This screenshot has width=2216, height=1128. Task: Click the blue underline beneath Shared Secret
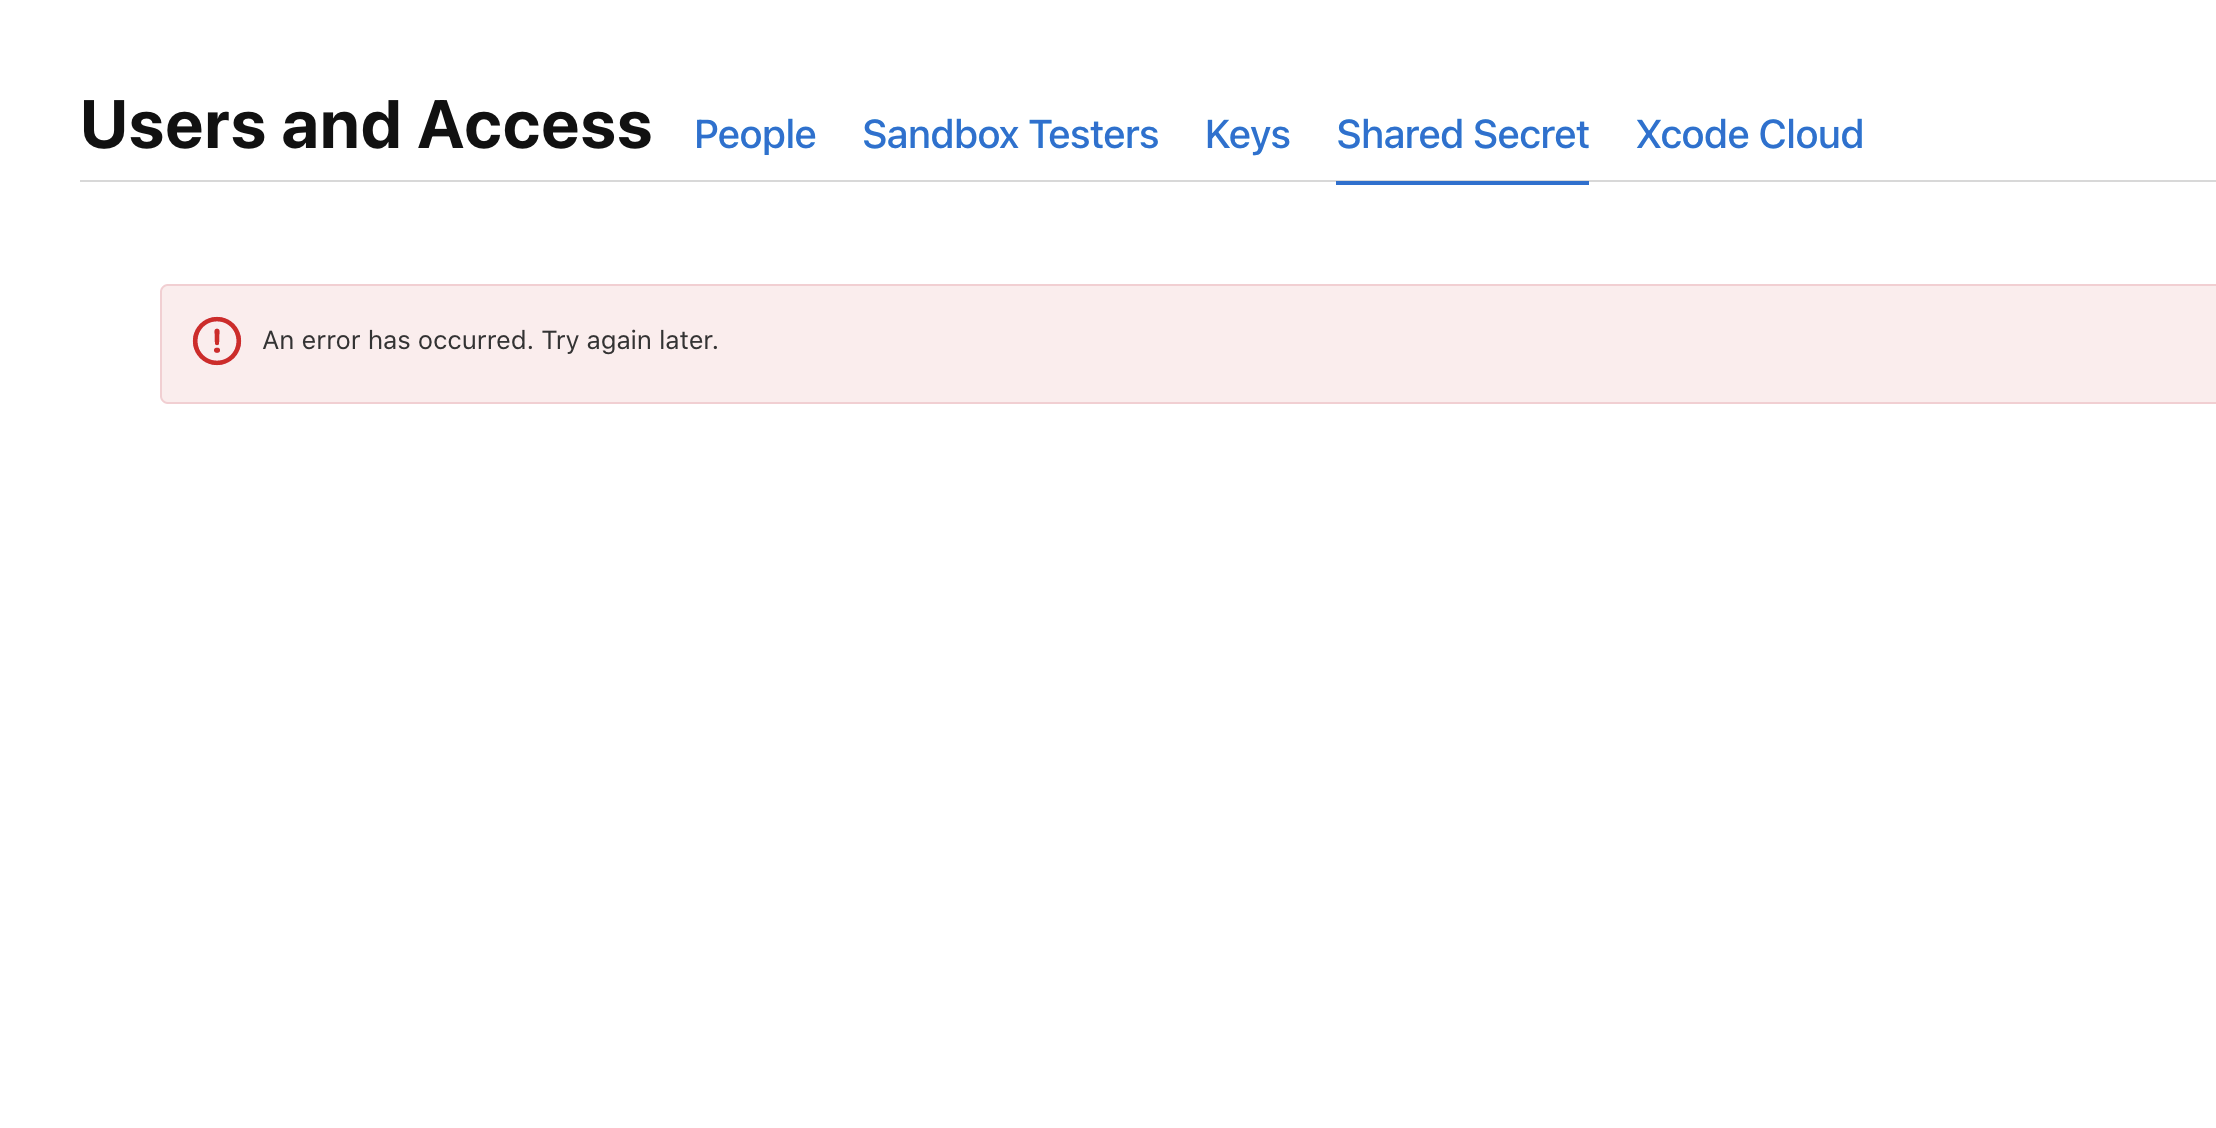tap(1462, 183)
